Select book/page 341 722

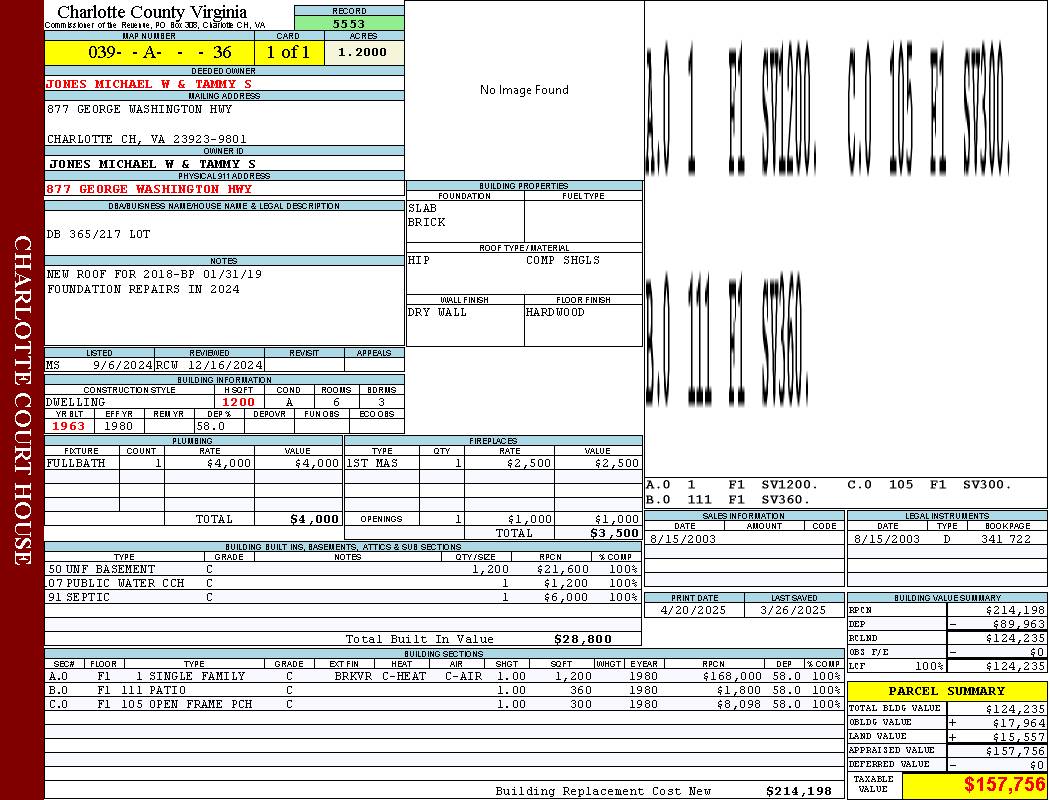(1006, 539)
